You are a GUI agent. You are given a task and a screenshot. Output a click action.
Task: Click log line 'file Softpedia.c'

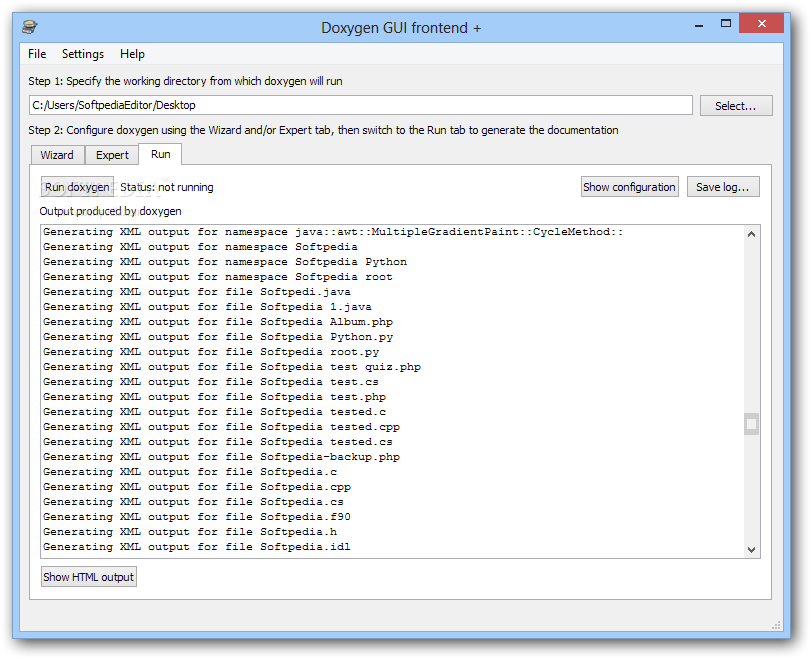tap(190, 472)
